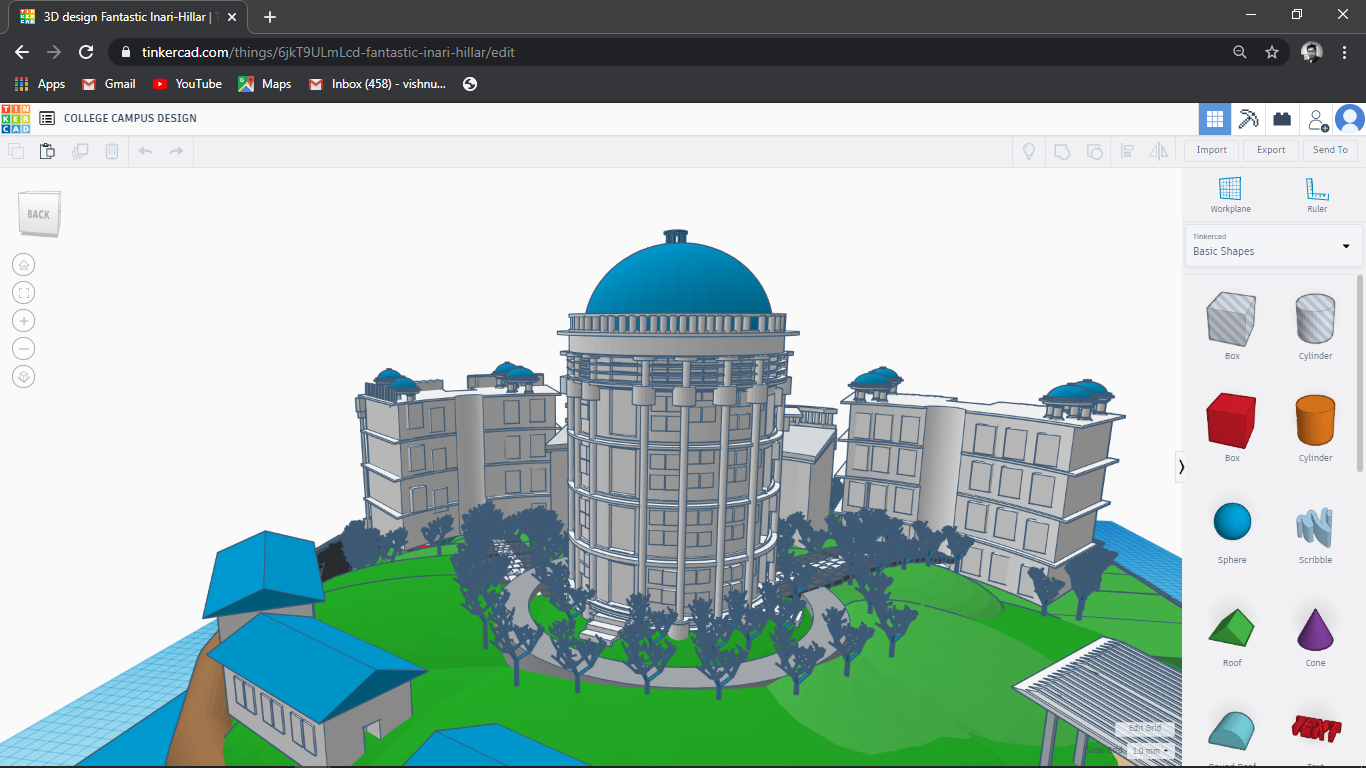
Task: Open the YouTube bookmark
Action: tap(187, 84)
